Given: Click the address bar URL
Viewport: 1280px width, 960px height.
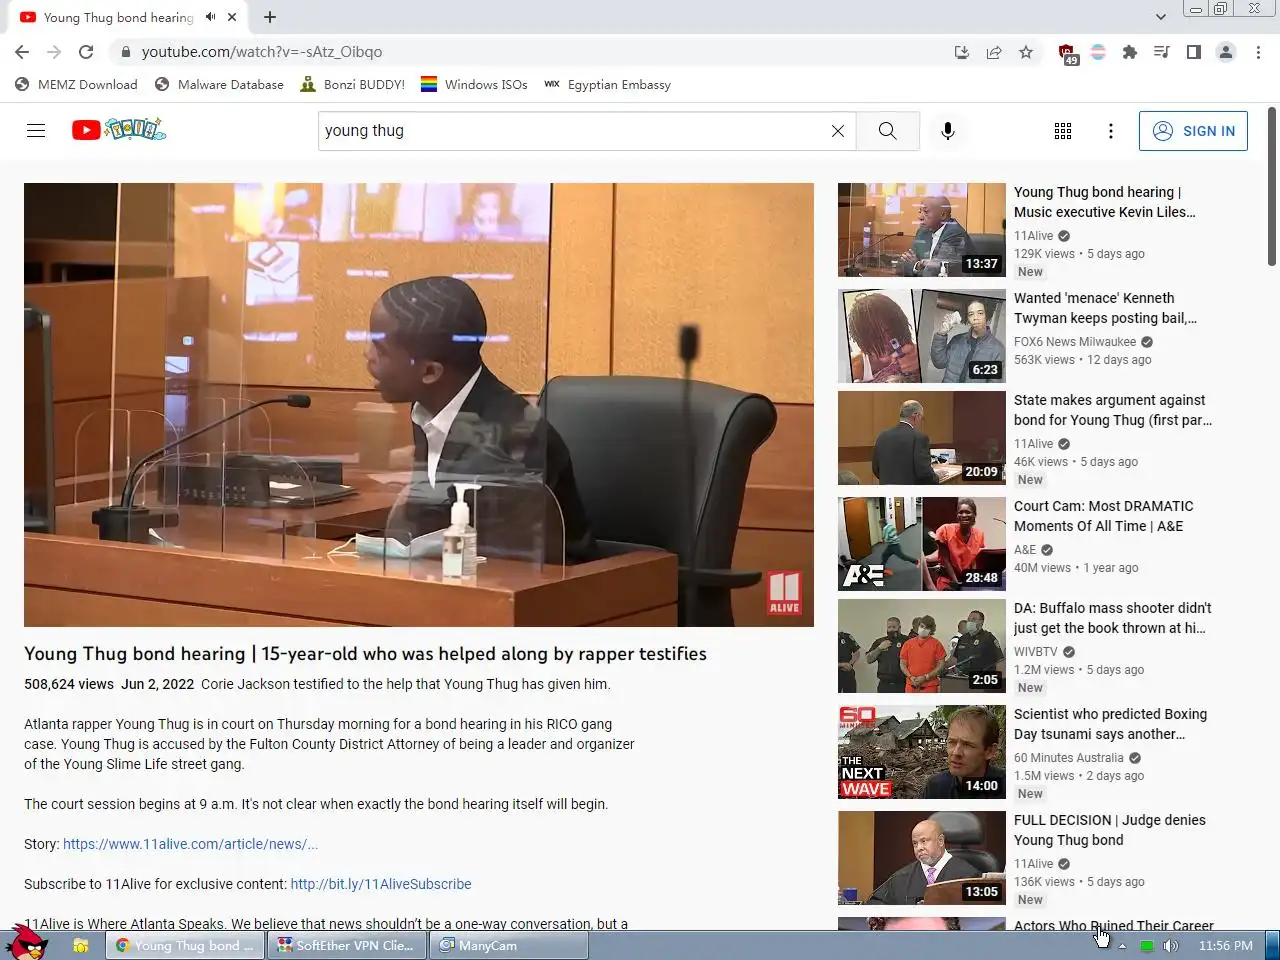Looking at the screenshot, I should (262, 52).
